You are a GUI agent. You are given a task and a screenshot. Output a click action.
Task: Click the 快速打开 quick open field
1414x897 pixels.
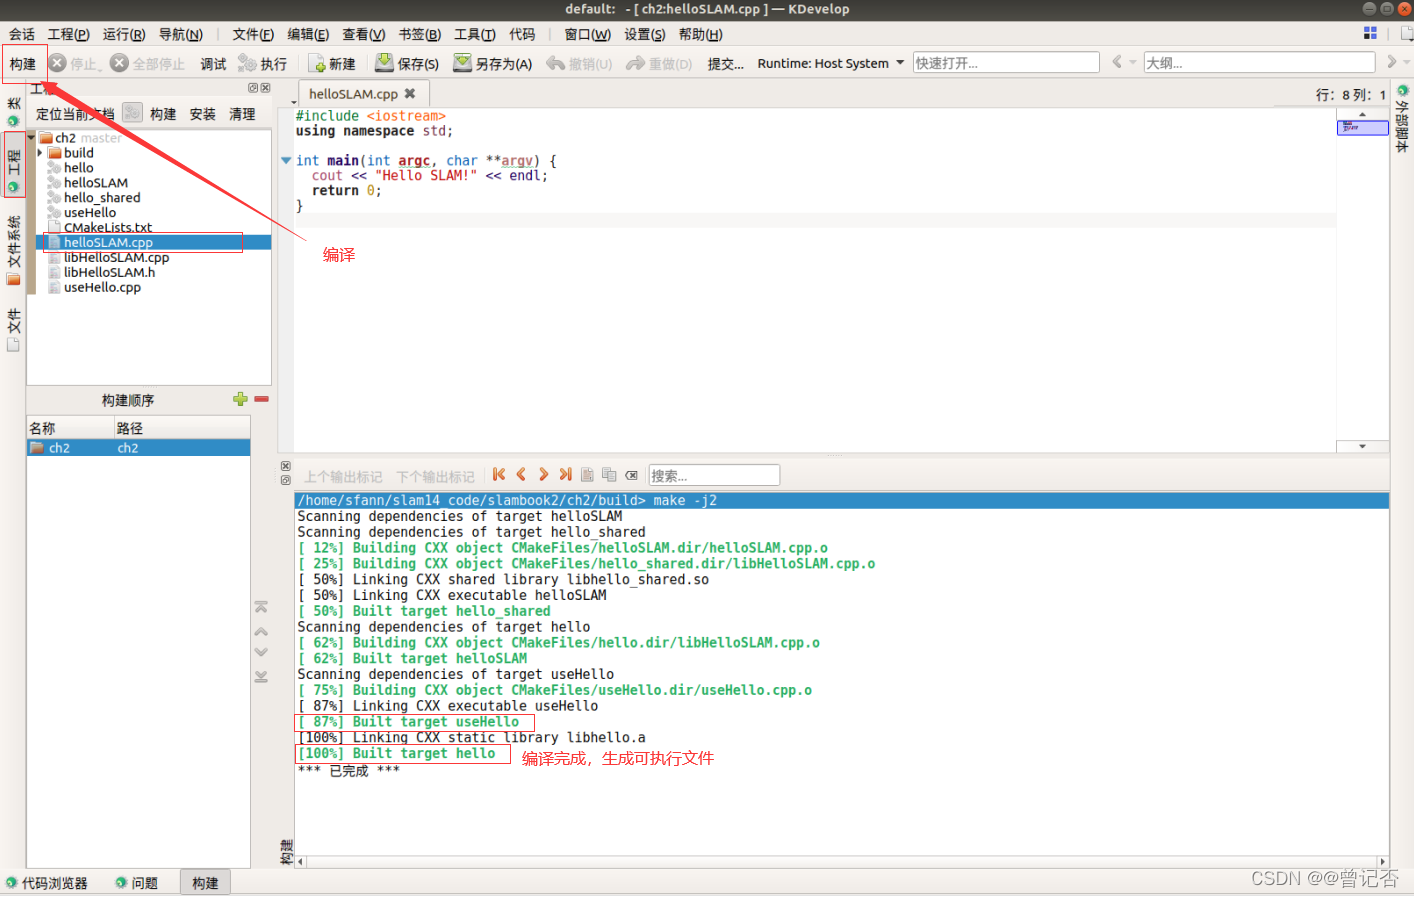coord(1006,63)
